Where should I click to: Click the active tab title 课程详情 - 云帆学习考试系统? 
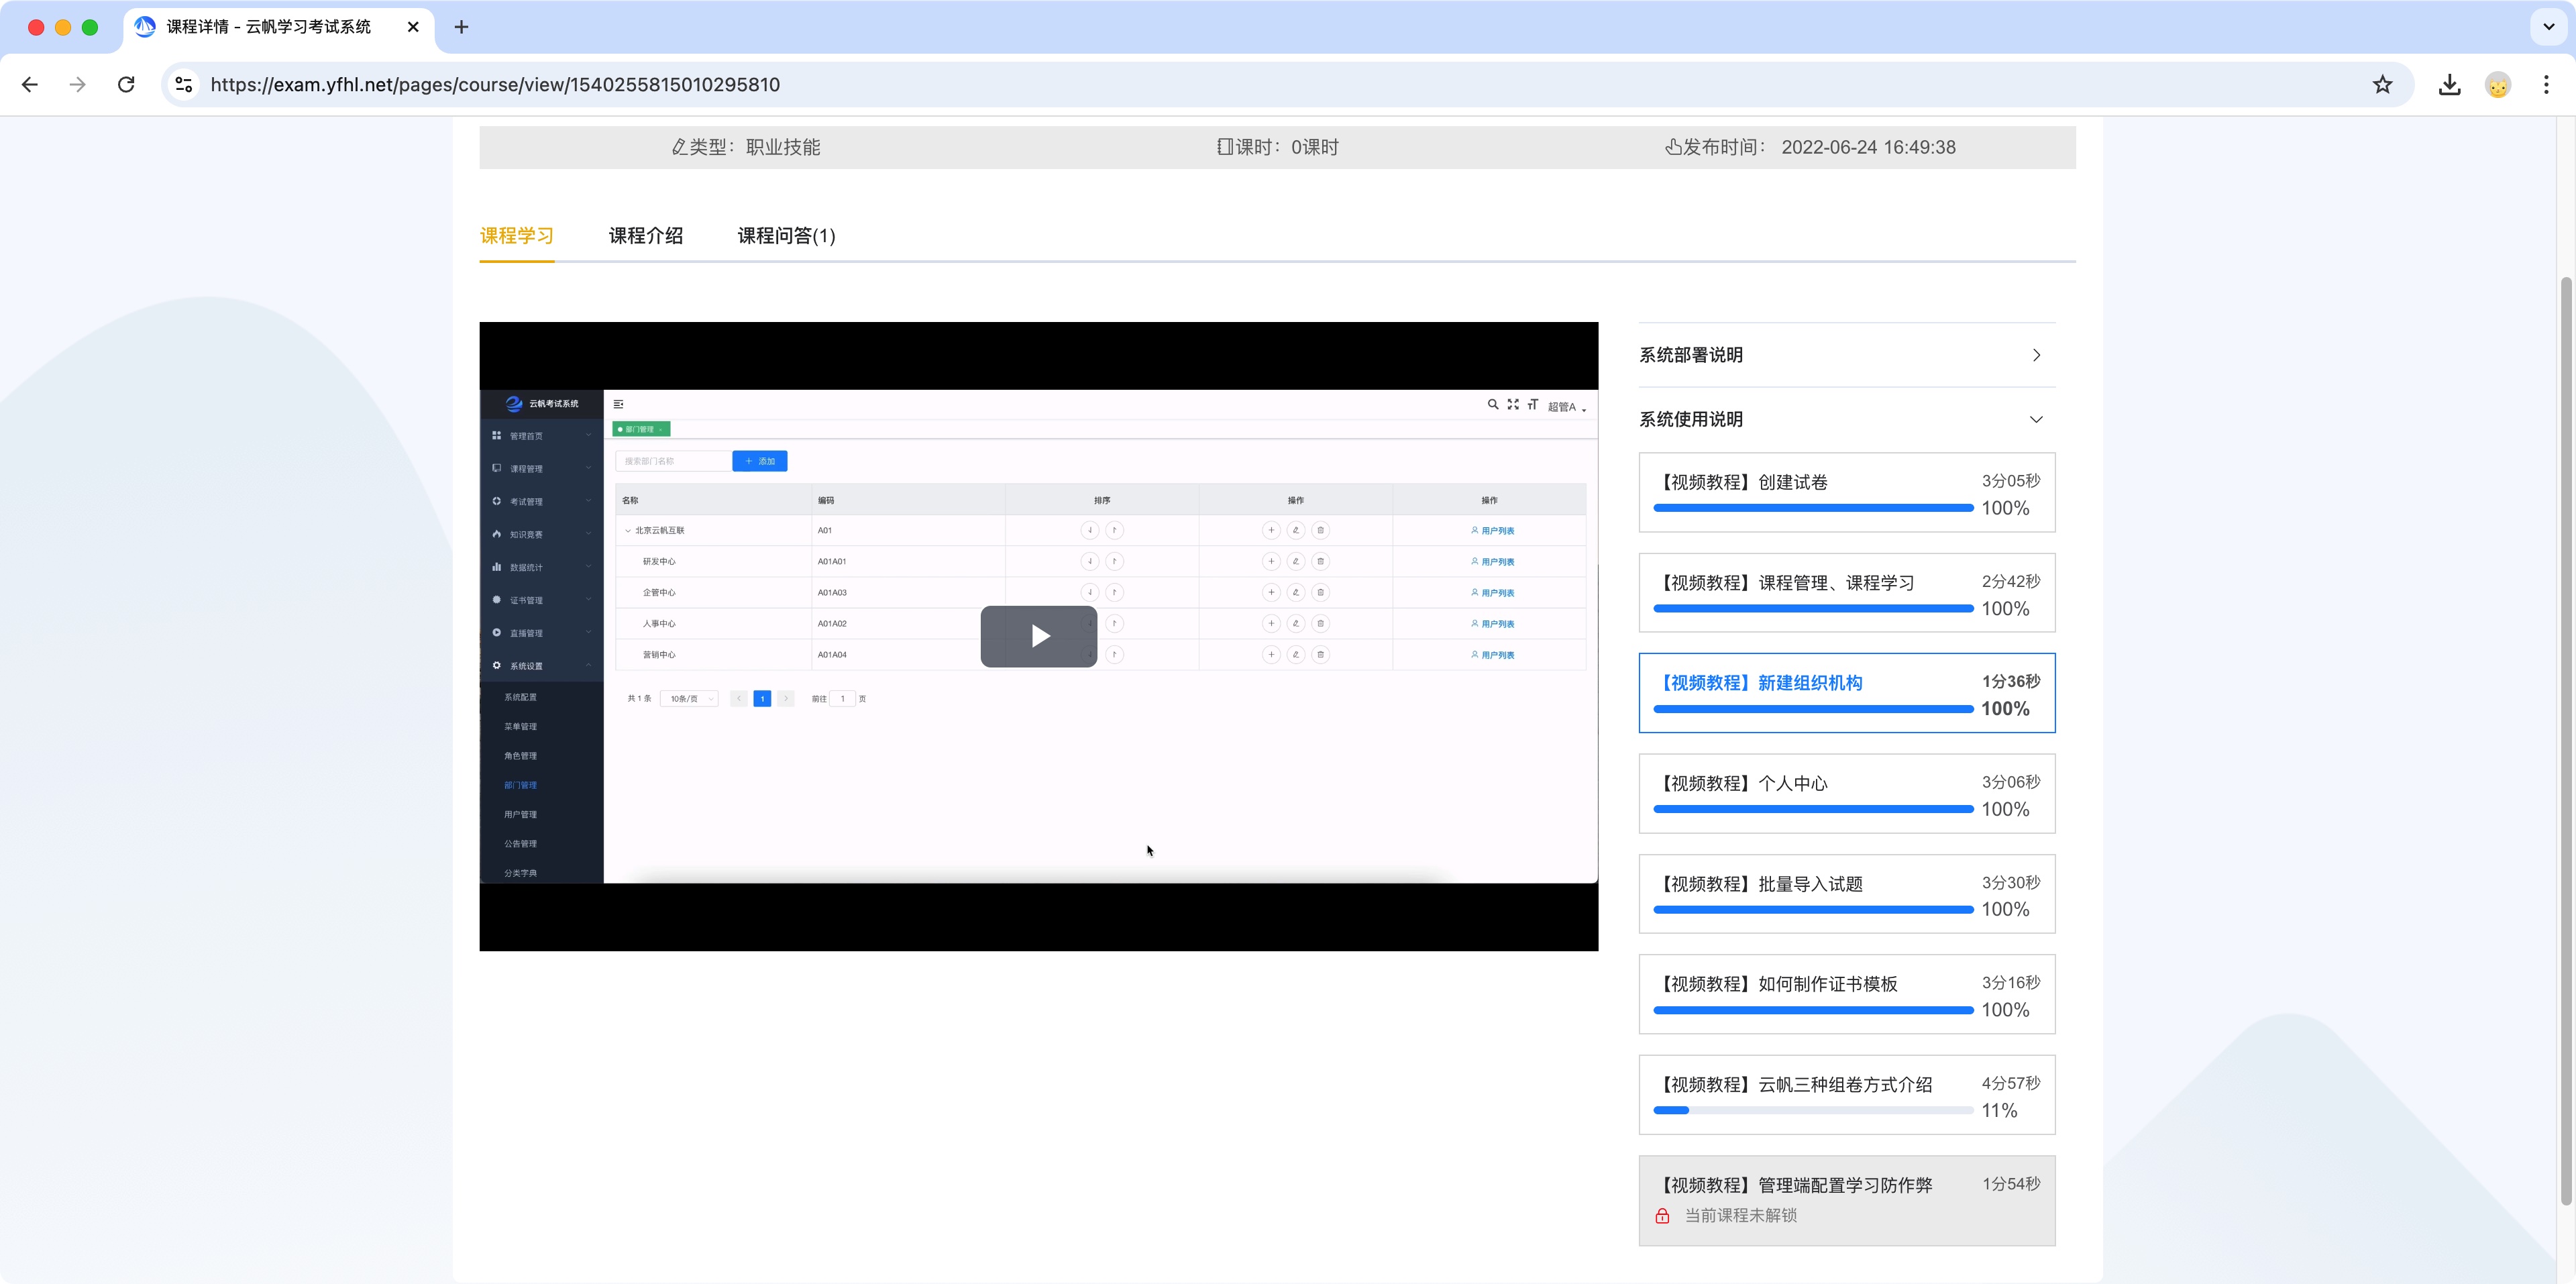point(269,27)
